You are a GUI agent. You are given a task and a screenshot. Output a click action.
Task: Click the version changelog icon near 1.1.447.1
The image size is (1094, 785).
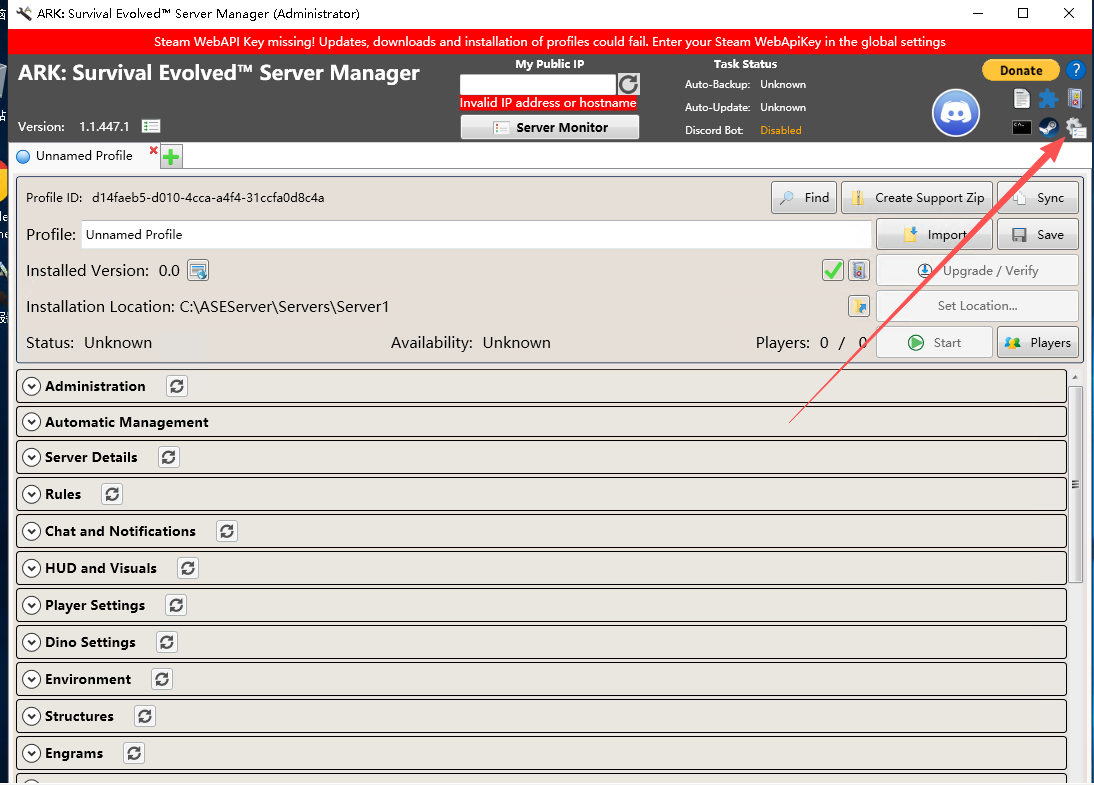click(x=151, y=126)
